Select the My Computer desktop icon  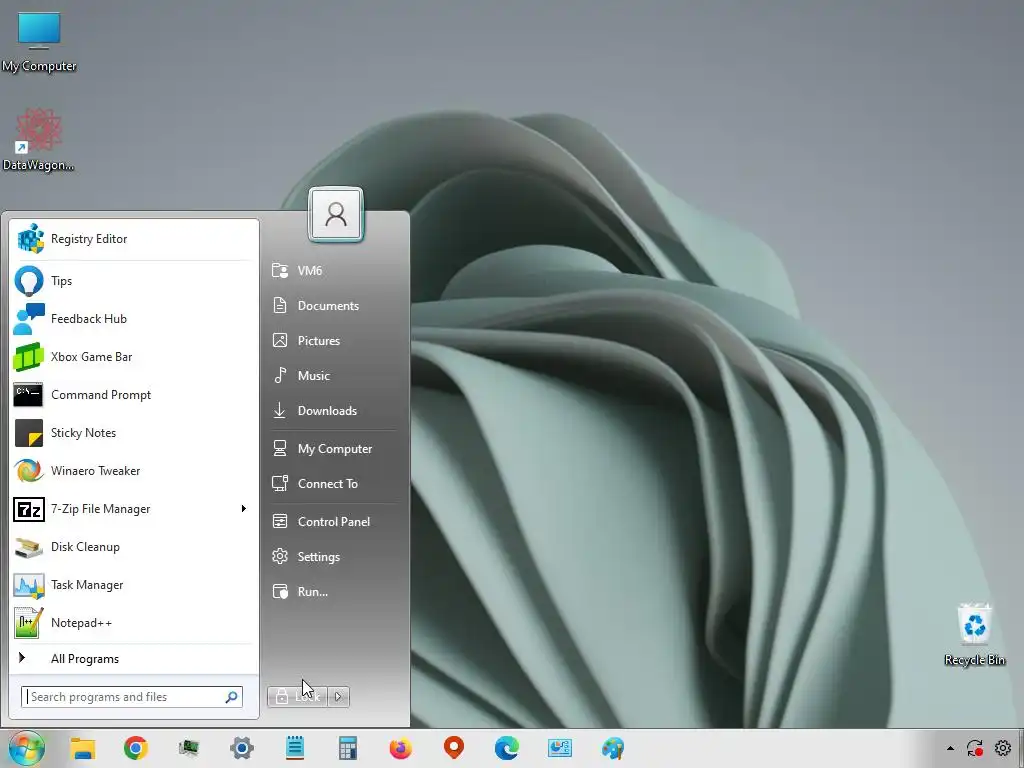pos(39,40)
